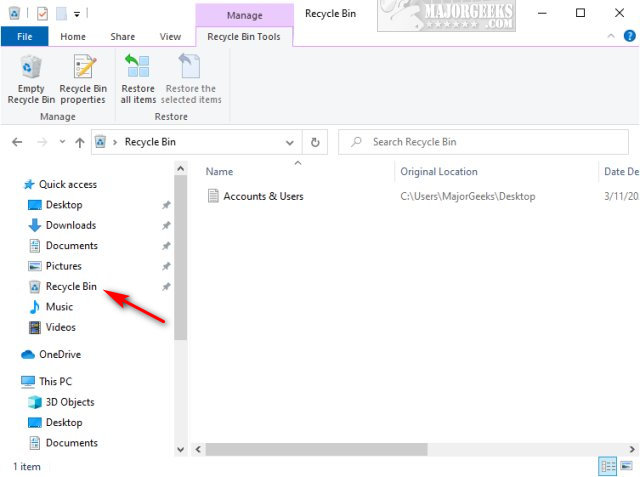Switch to large icons view
The height and width of the screenshot is (477, 640).
(x=626, y=466)
